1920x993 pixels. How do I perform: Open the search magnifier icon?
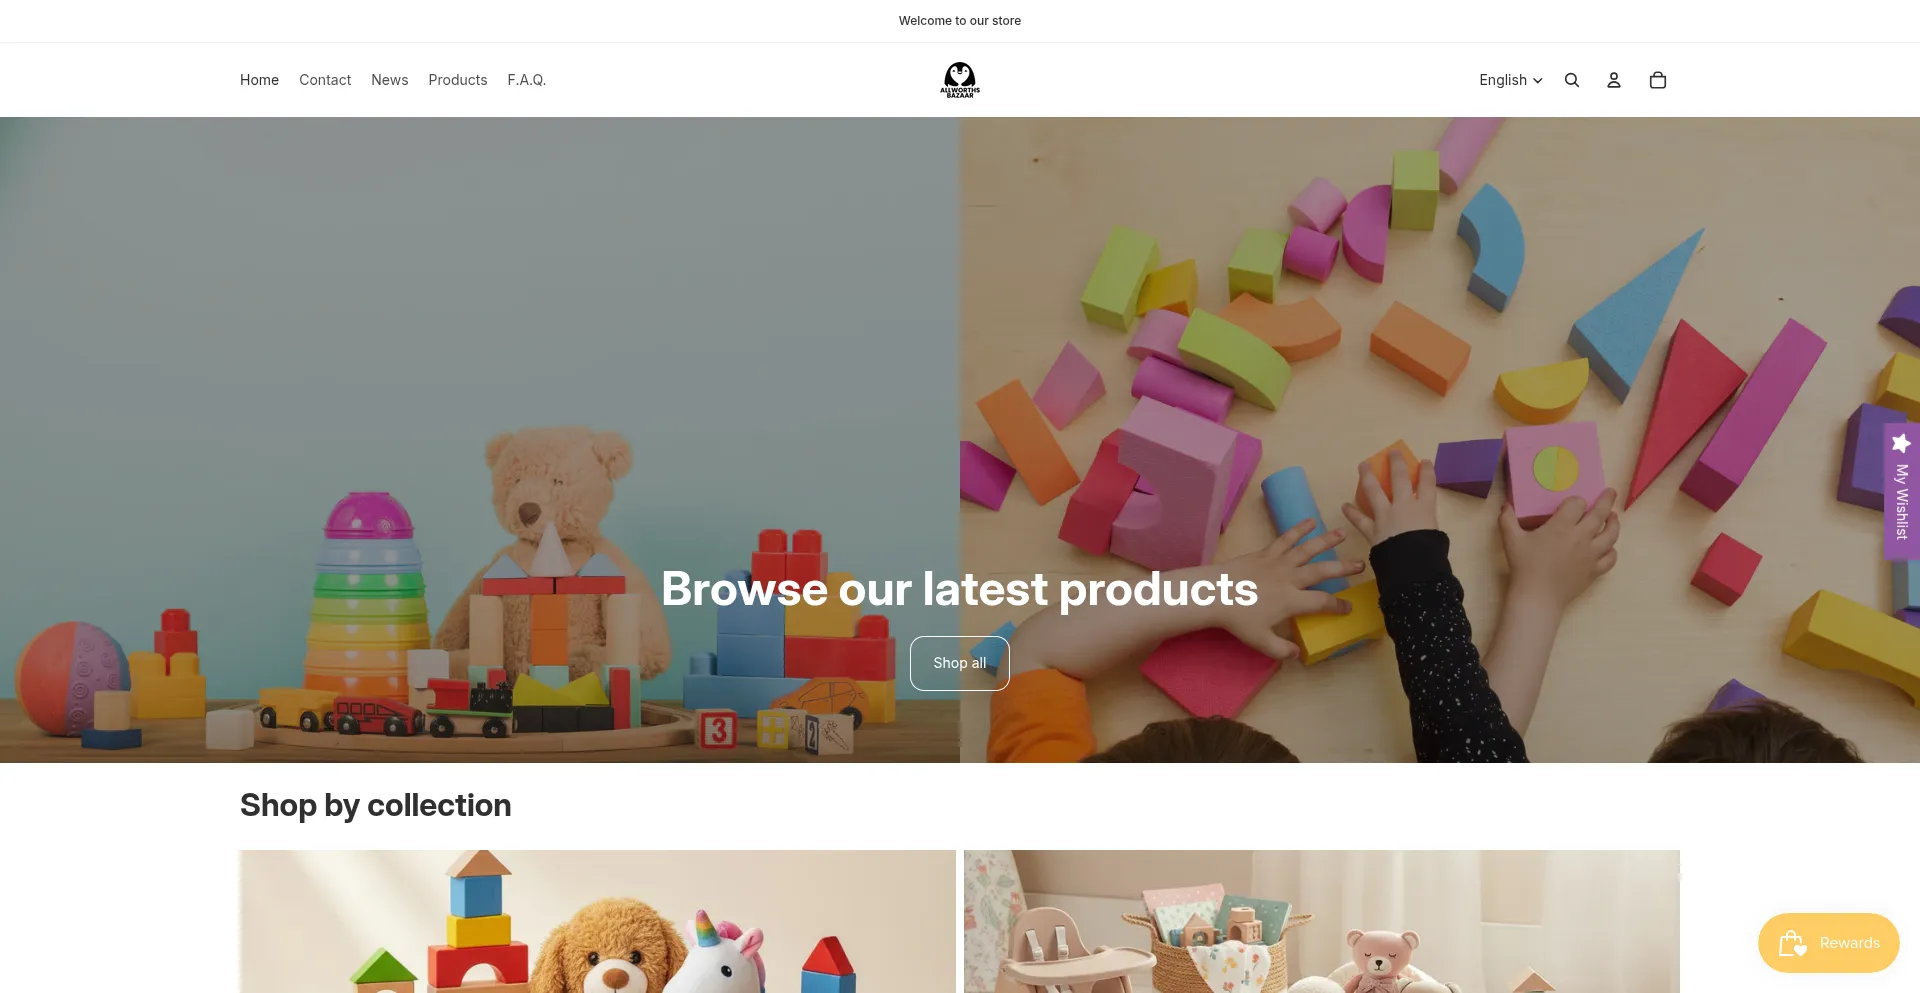point(1572,80)
